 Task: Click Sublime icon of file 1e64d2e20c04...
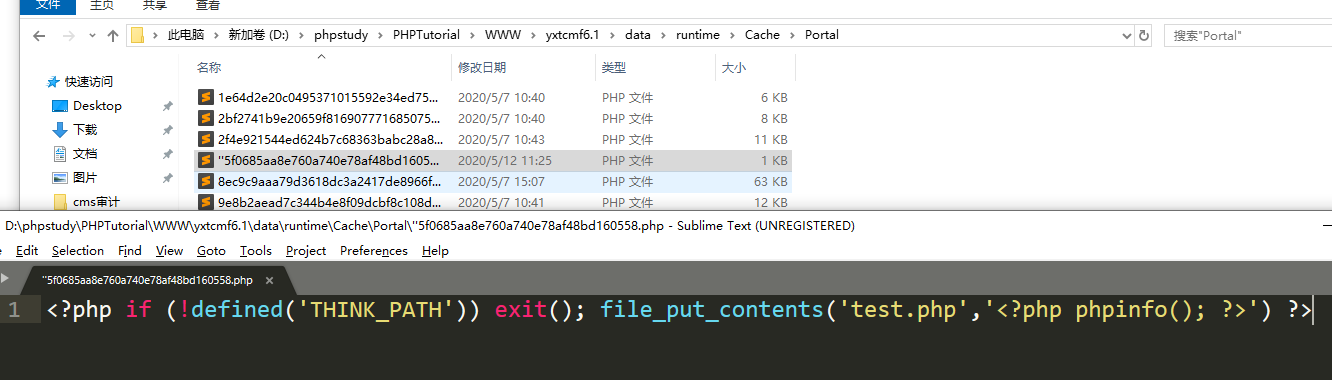point(205,98)
